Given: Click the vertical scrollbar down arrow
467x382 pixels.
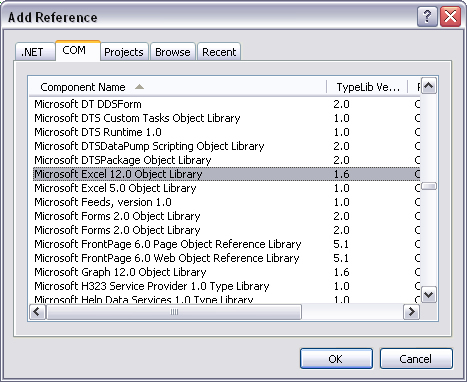Looking at the screenshot, I should (429, 295).
